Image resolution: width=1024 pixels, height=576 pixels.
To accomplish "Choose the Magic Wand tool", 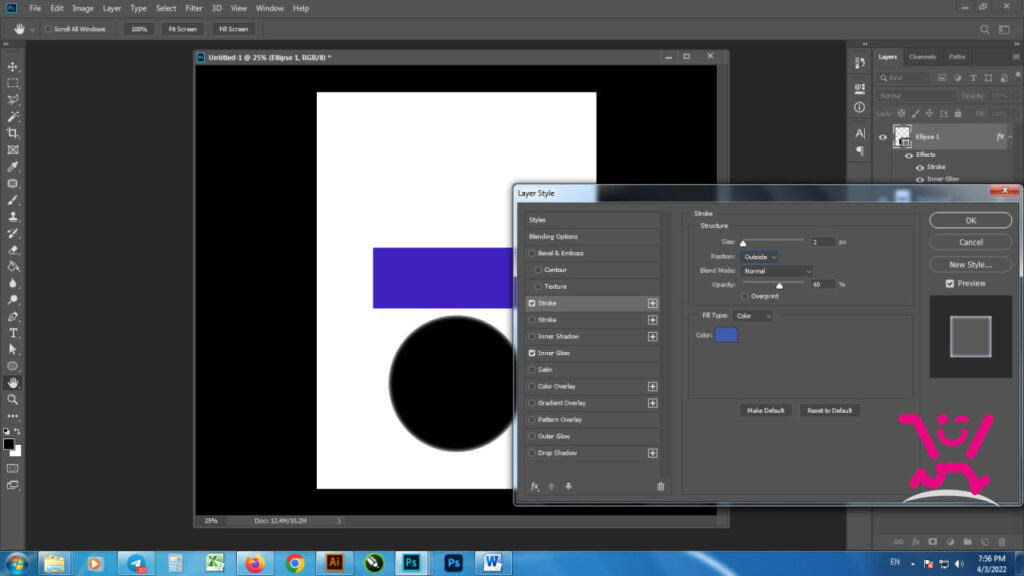I will pyautogui.click(x=12, y=117).
